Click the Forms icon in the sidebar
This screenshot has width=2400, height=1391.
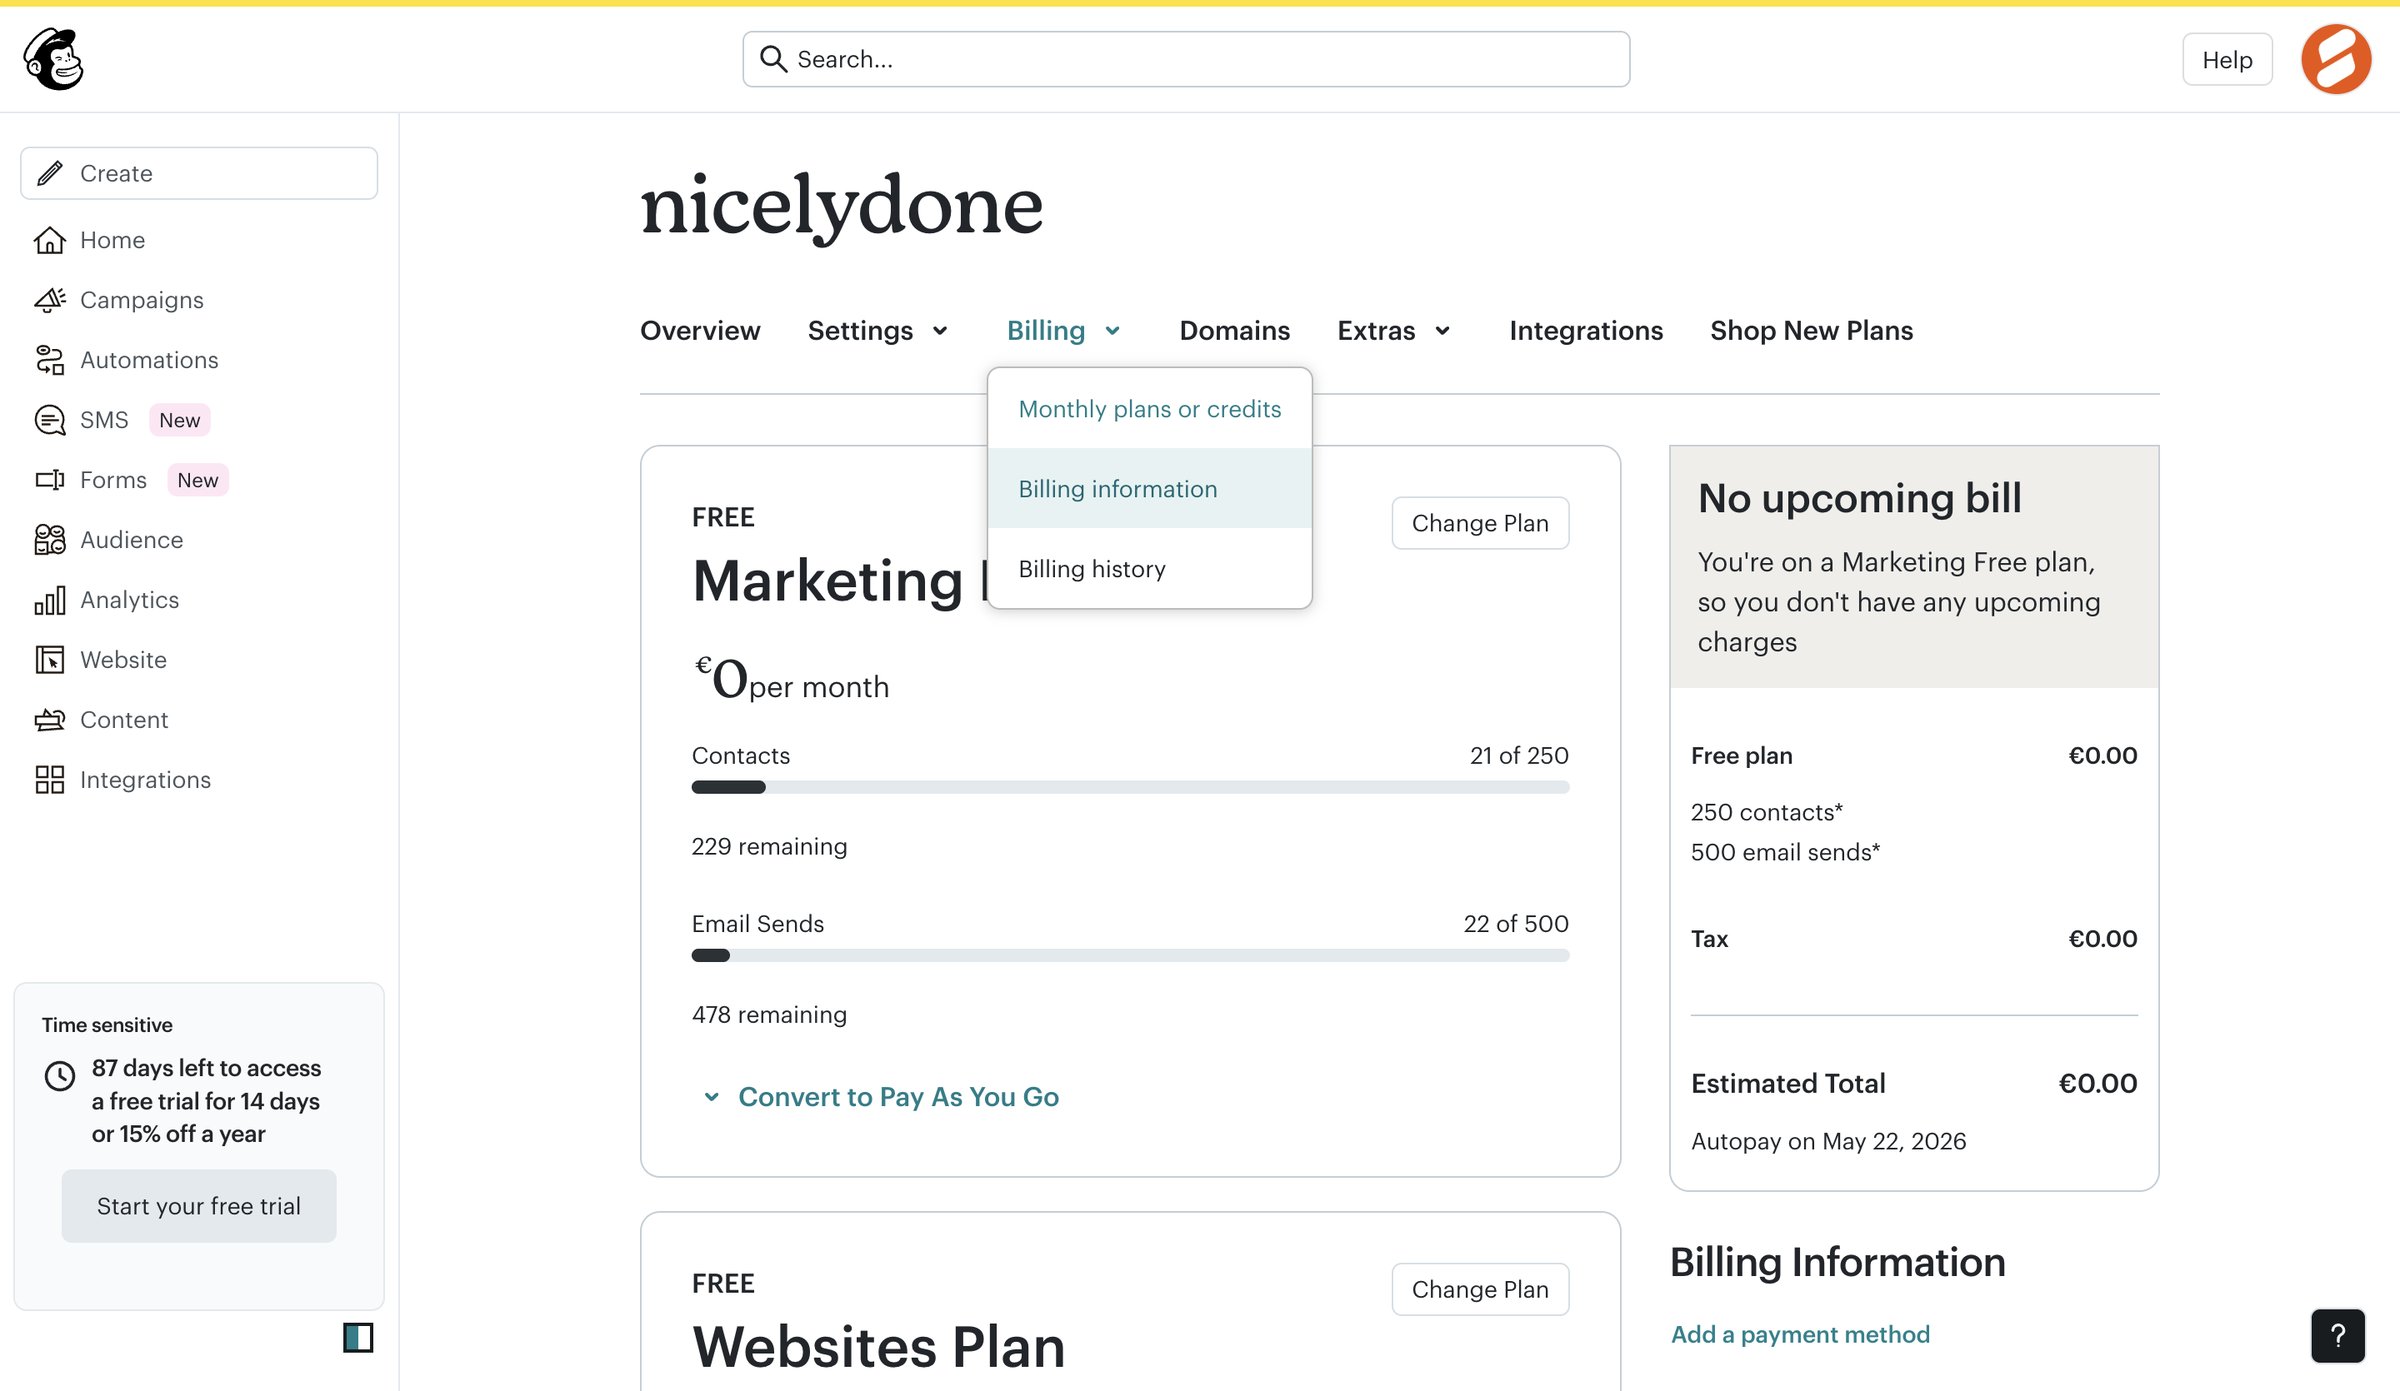tap(50, 480)
